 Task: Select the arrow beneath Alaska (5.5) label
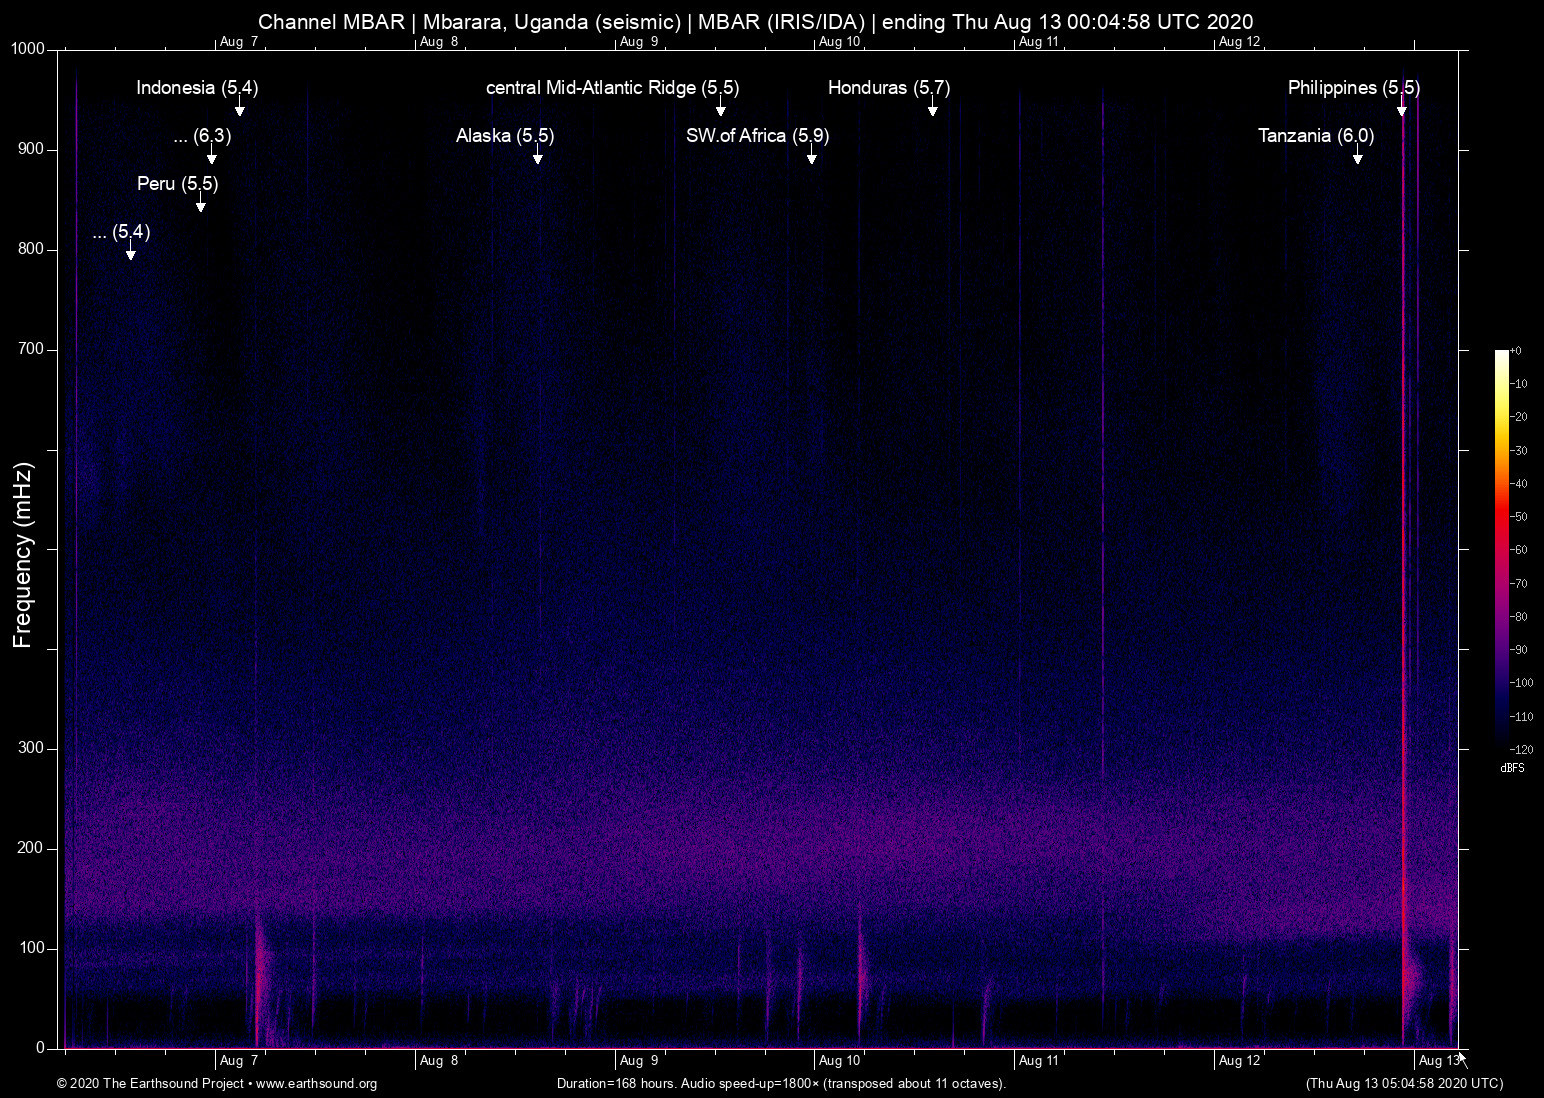(538, 157)
